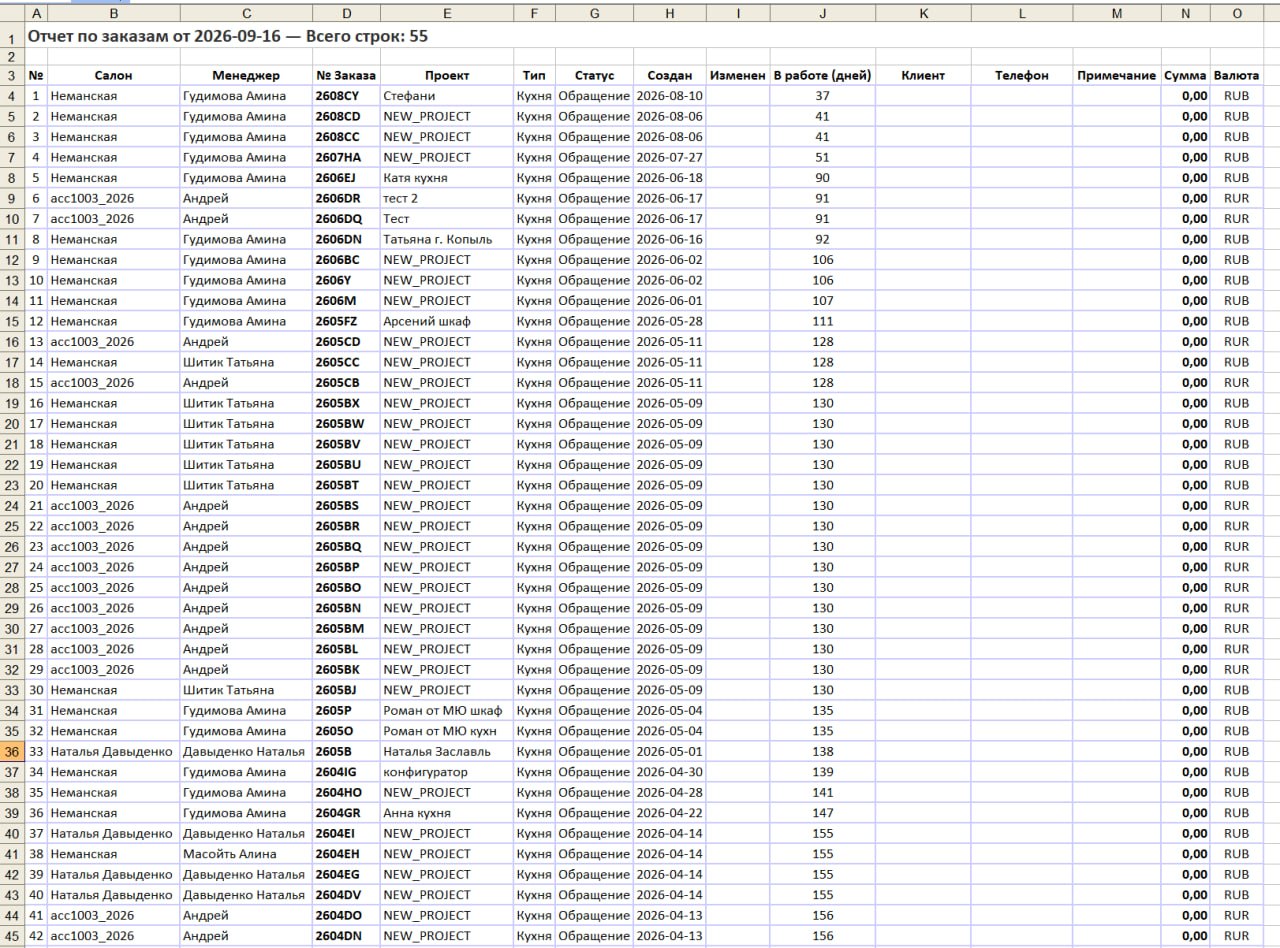Screen dimensions: 1280x948
Task: Click cell with order 2606DN
Action: [x=346, y=239]
